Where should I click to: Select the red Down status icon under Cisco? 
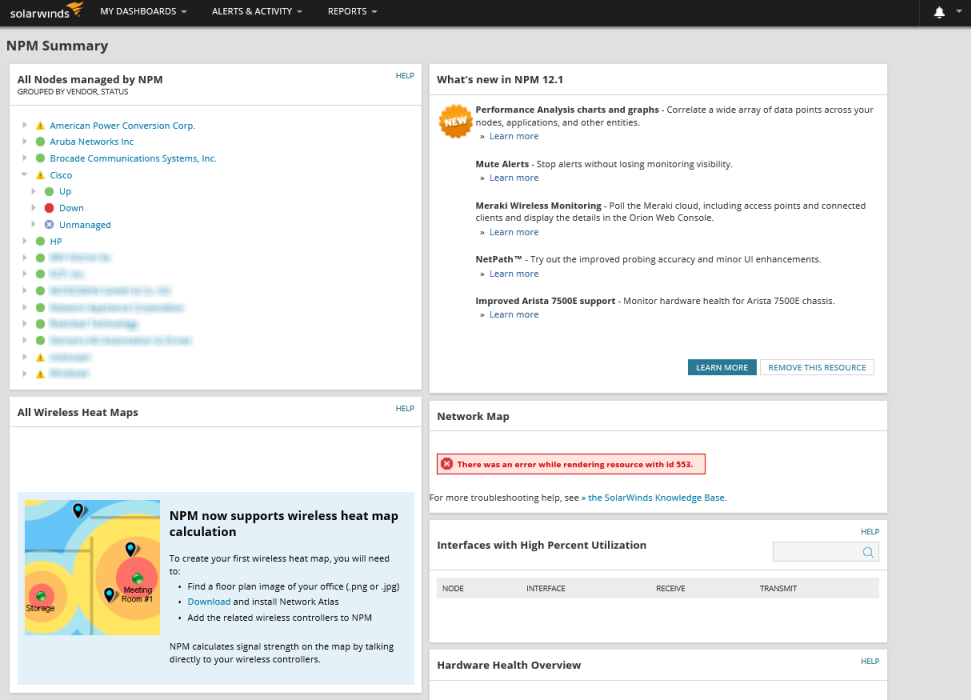point(48,207)
